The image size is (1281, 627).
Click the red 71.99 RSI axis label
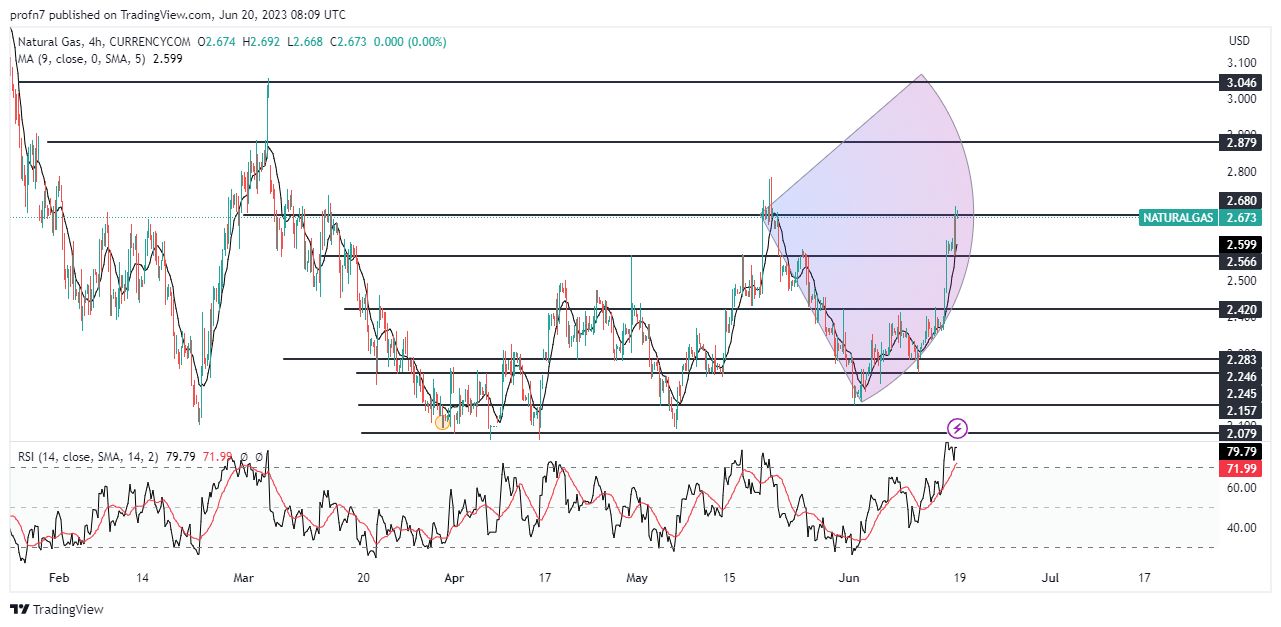[x=1241, y=468]
